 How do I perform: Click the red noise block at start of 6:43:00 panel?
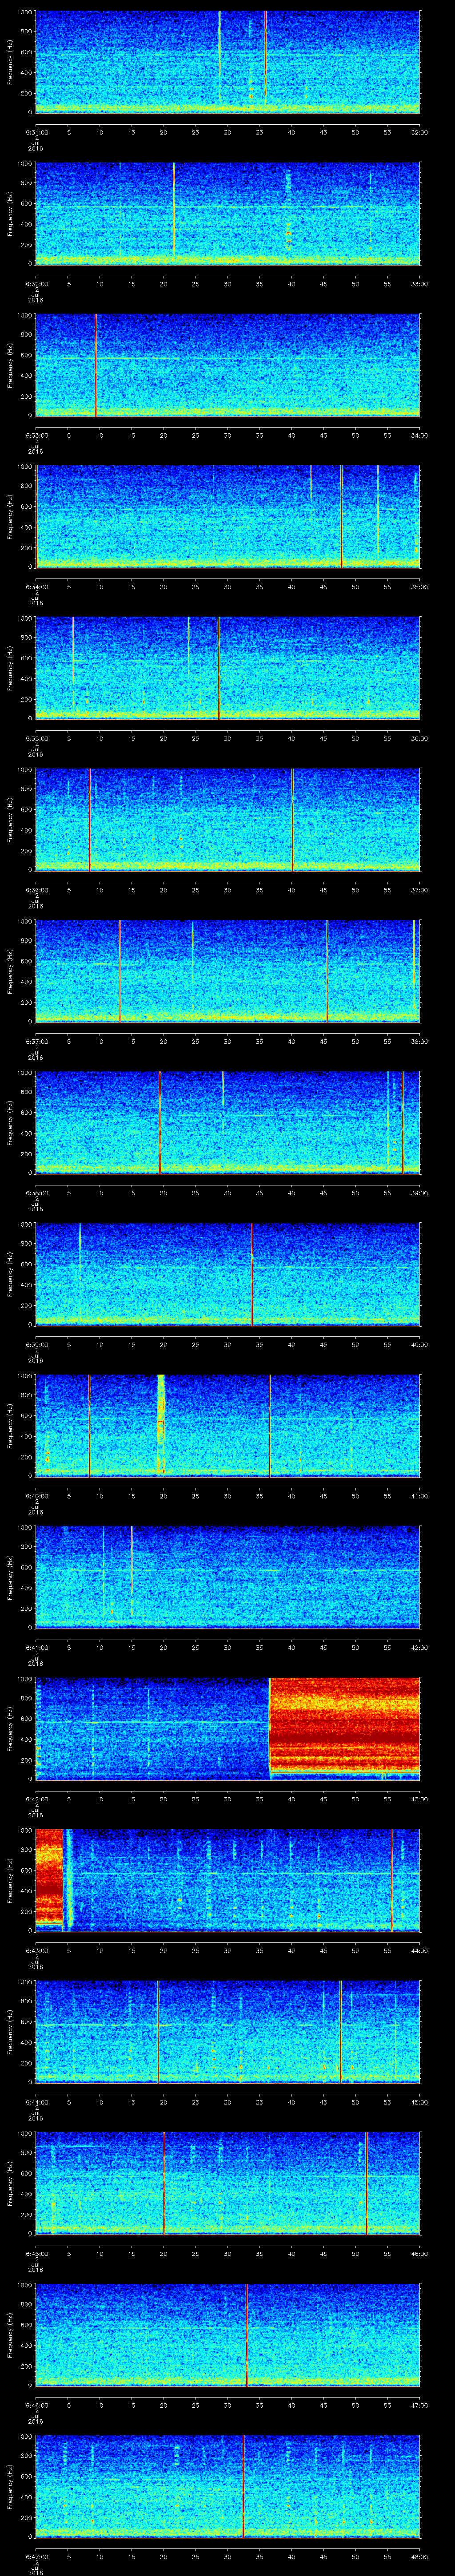[x=50, y=1879]
